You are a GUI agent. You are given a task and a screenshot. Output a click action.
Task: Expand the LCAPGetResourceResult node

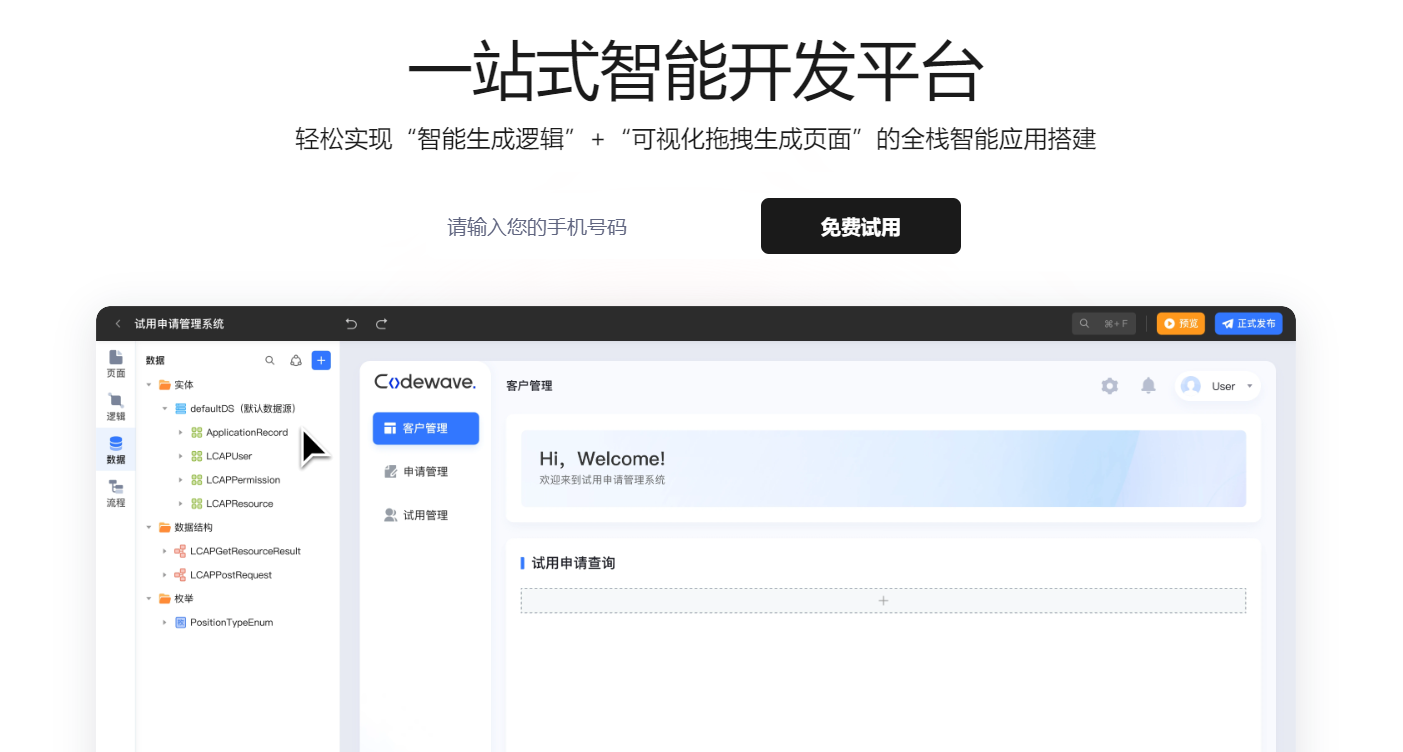(165, 551)
